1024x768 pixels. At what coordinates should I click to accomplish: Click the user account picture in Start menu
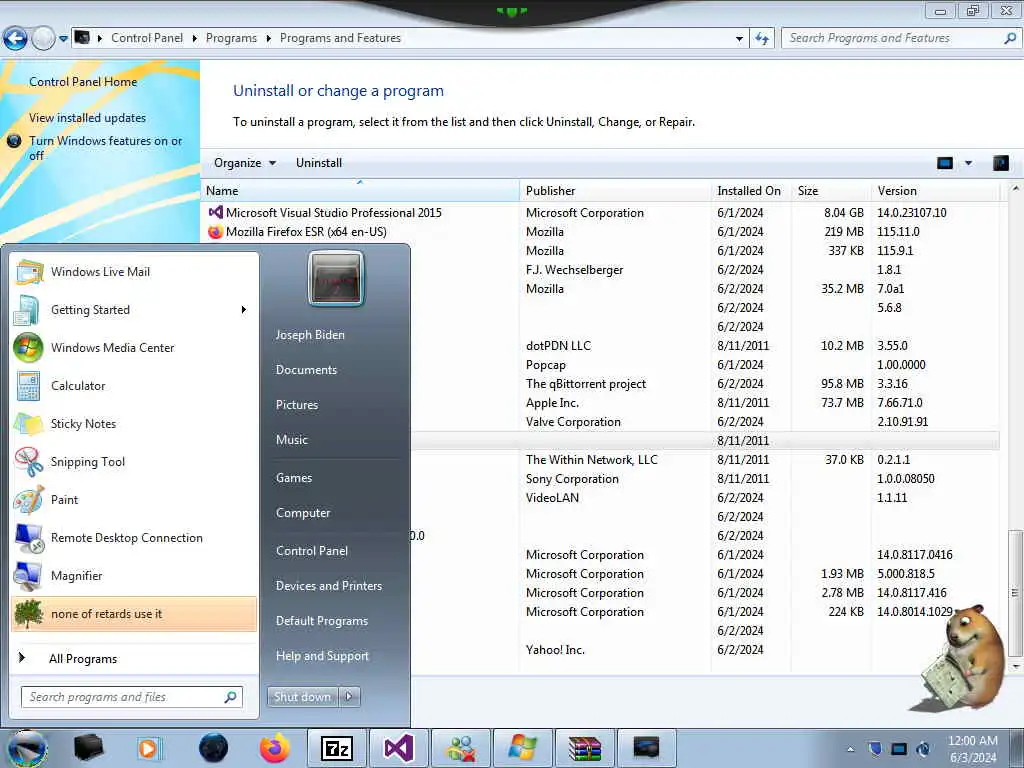pyautogui.click(x=336, y=279)
